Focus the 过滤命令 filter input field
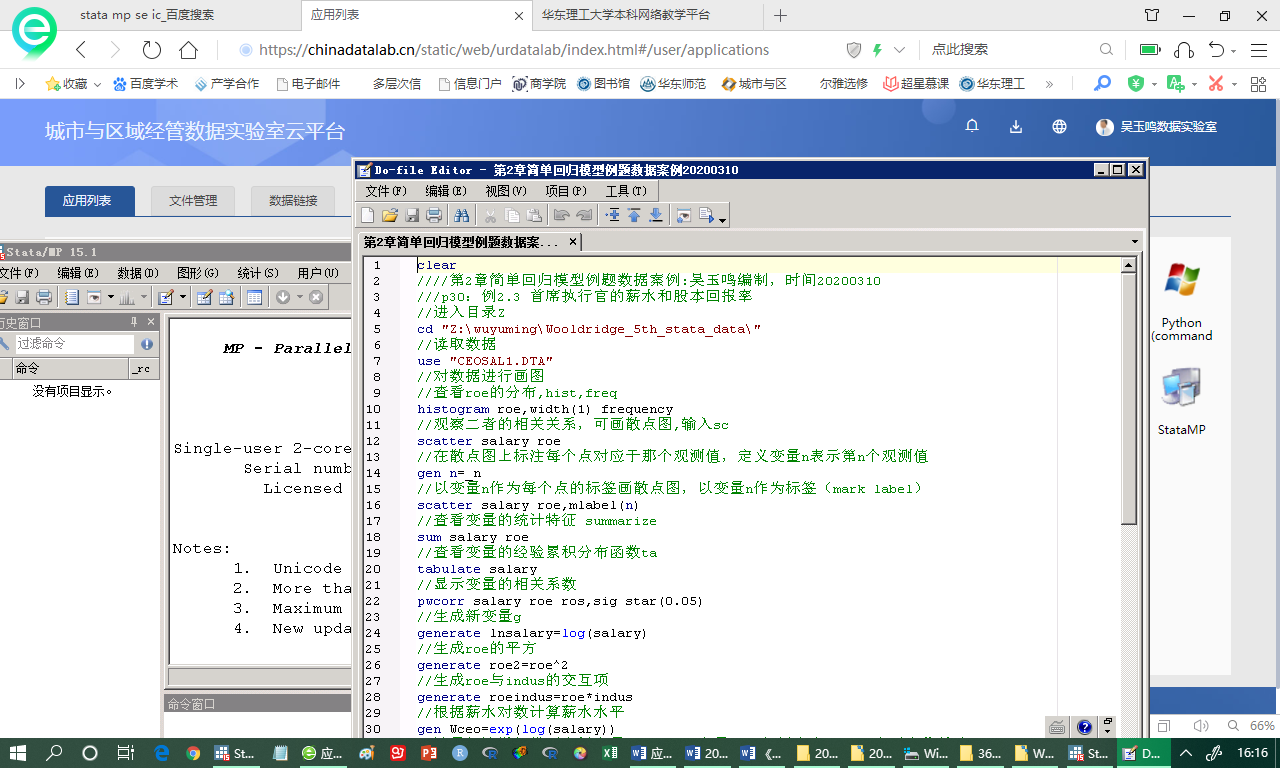Viewport: 1280px width, 768px height. tap(75, 344)
